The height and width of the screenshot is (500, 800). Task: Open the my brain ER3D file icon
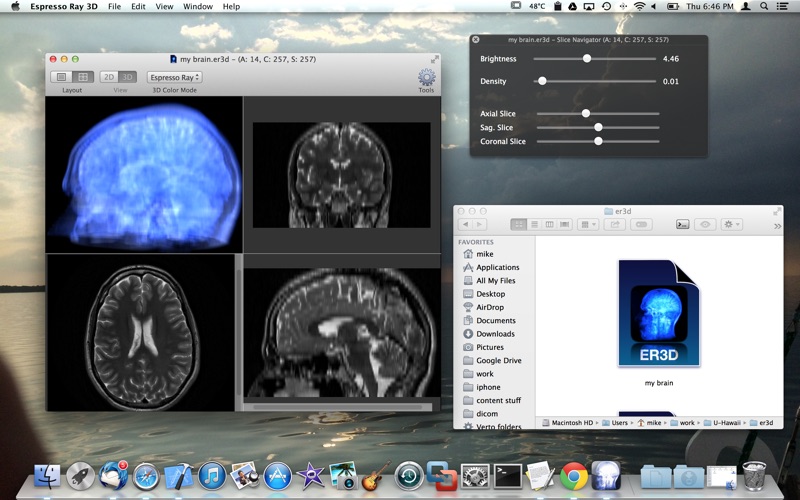coord(657,313)
